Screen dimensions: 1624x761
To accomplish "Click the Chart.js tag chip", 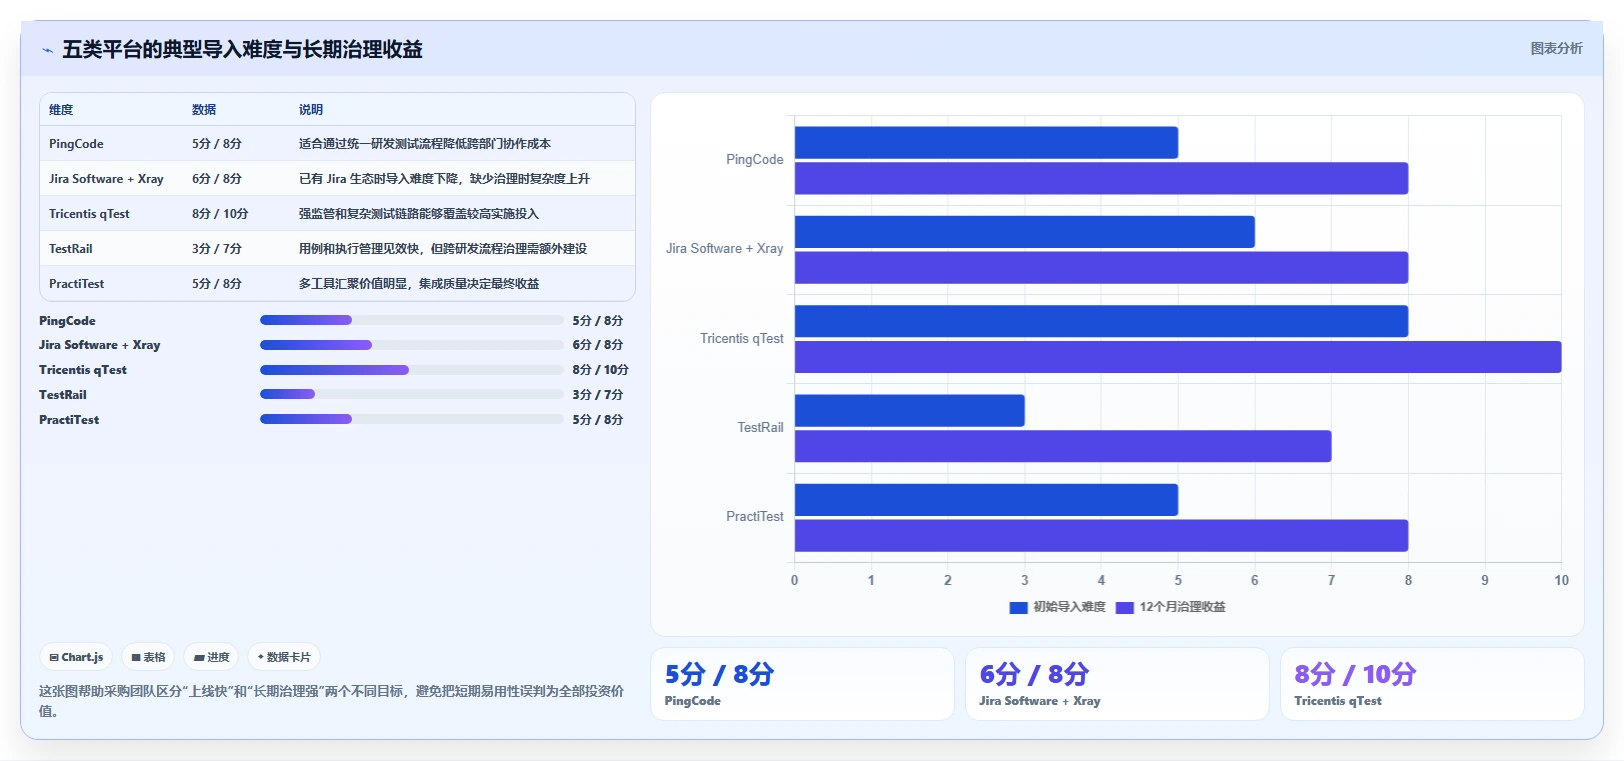I will click(76, 657).
